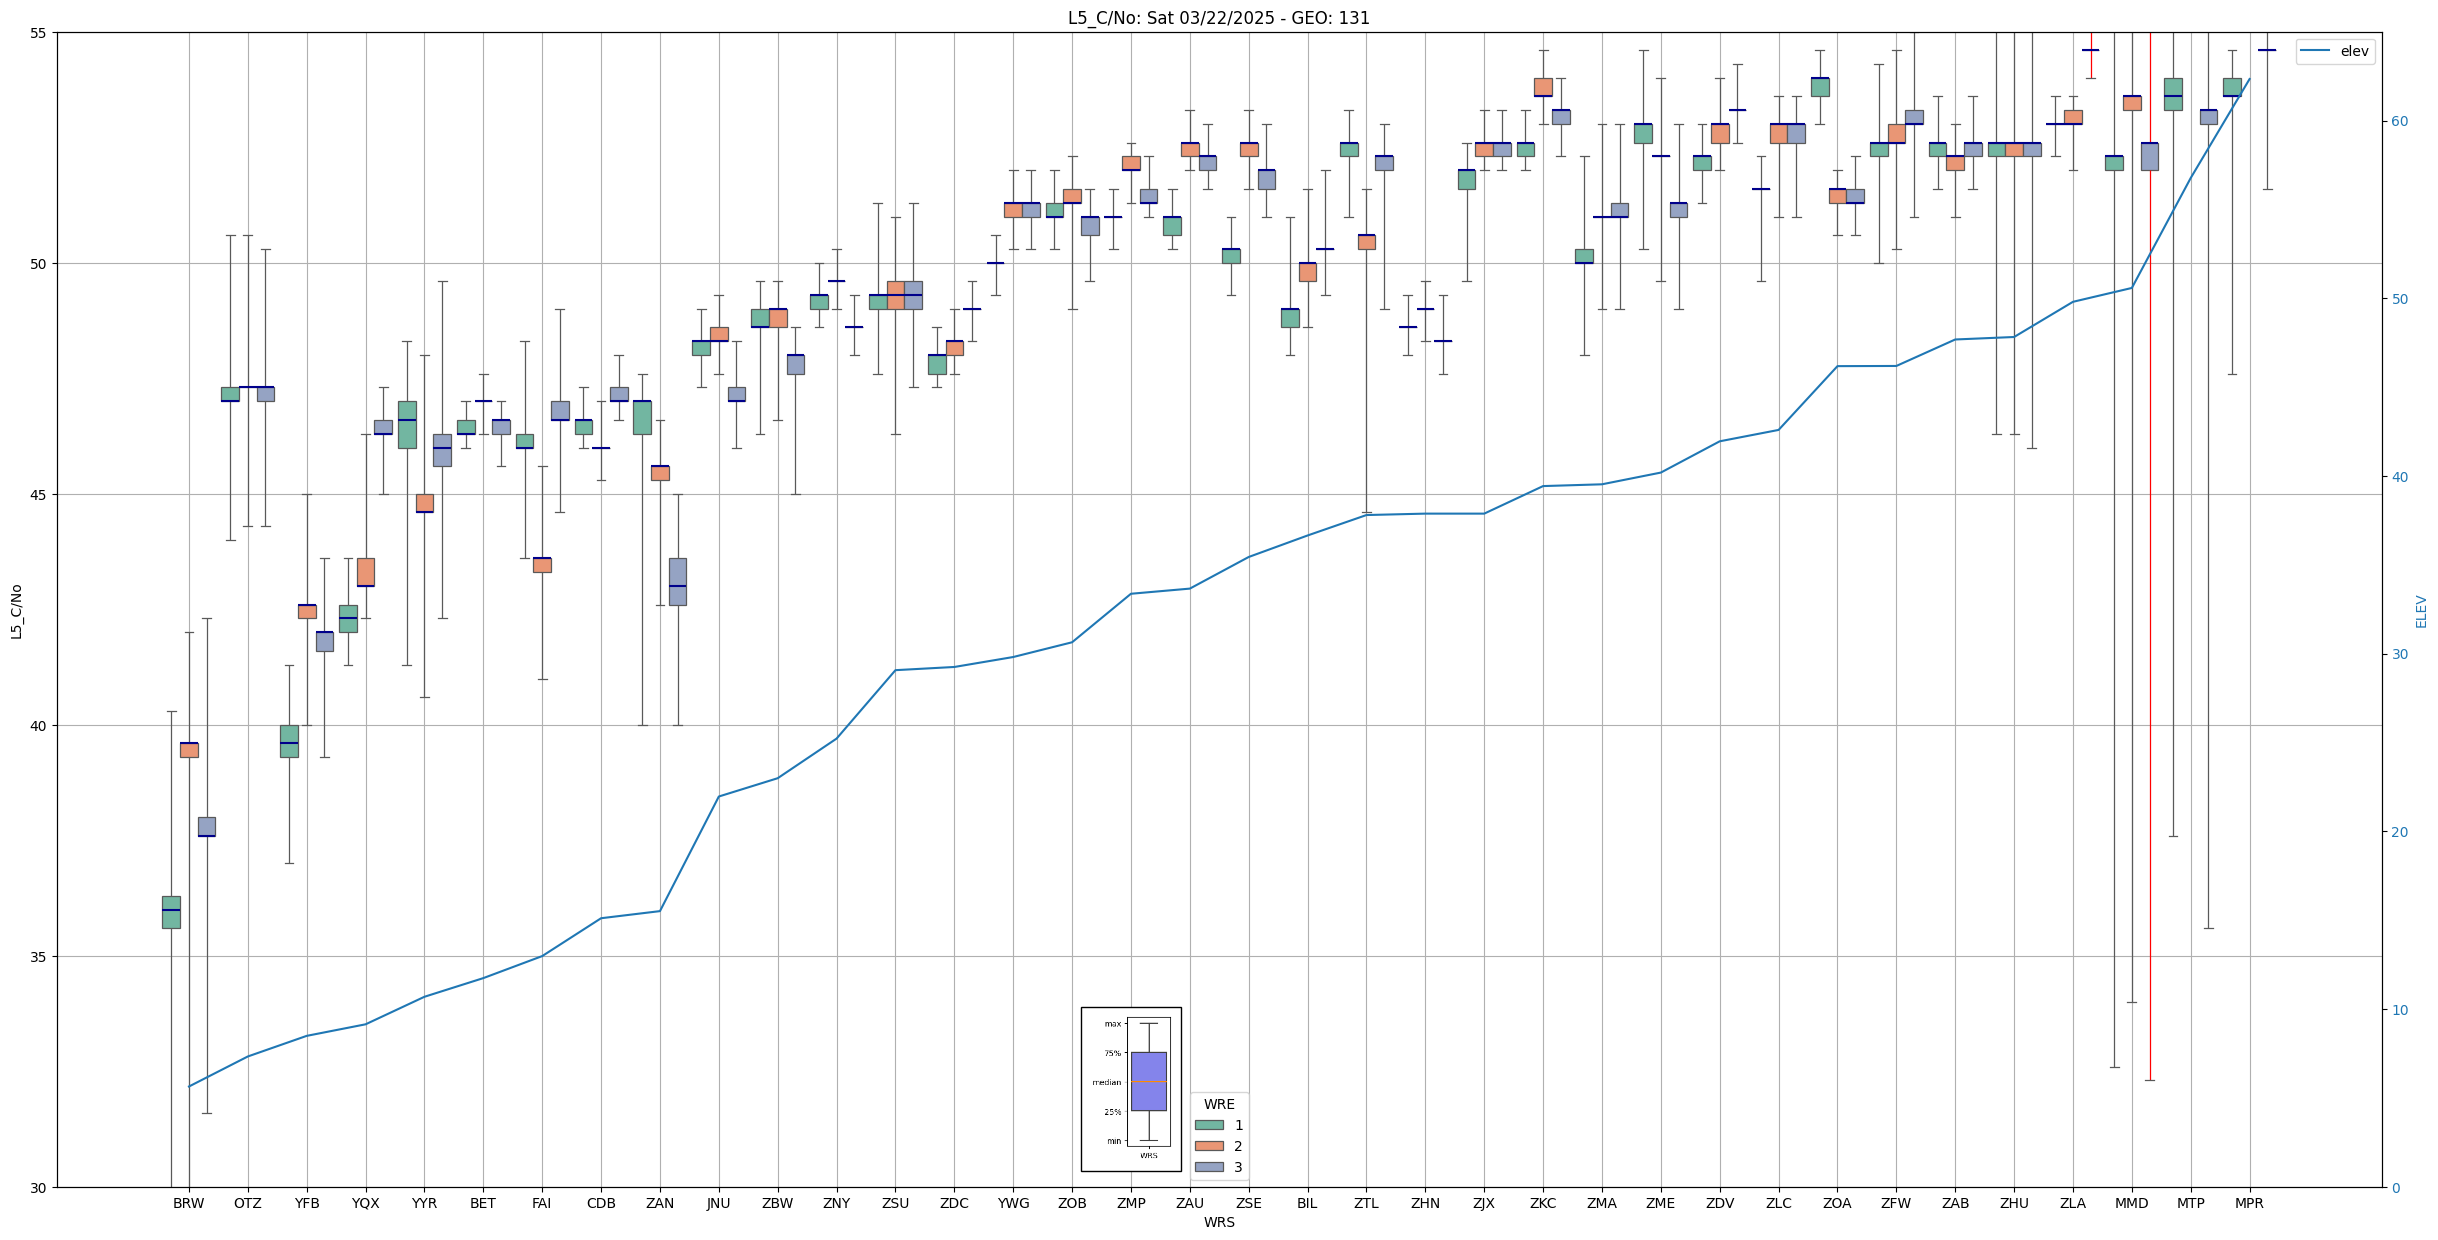Click the MMD x-axis station label
This screenshot has width=2438, height=1240.
(2131, 1203)
